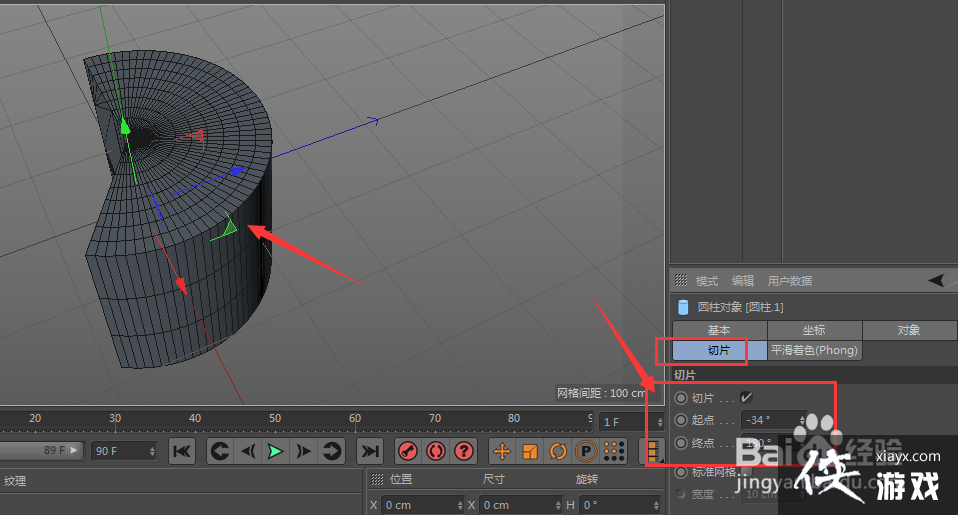This screenshot has width=958, height=515.
Task: Switch to the 基本 tab
Action: 719,330
